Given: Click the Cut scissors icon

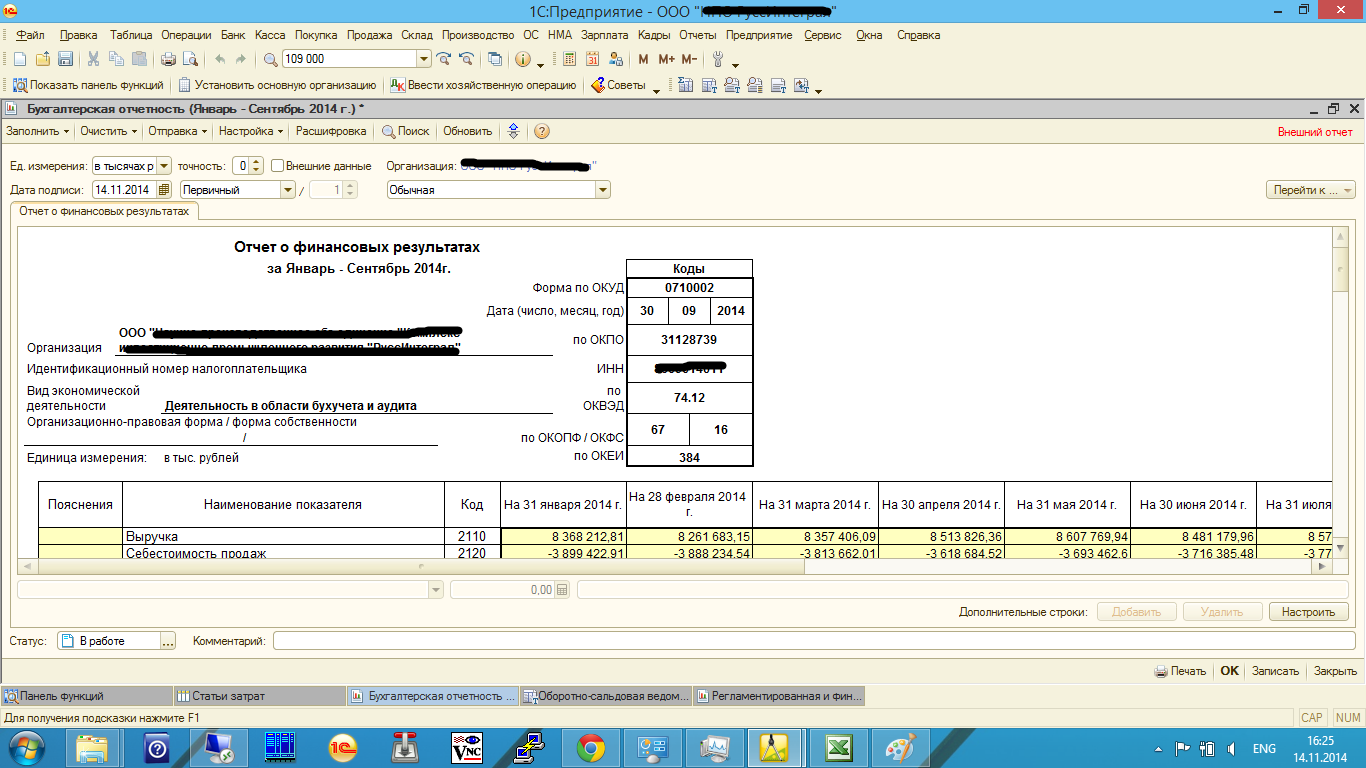Looking at the screenshot, I should pos(94,59).
